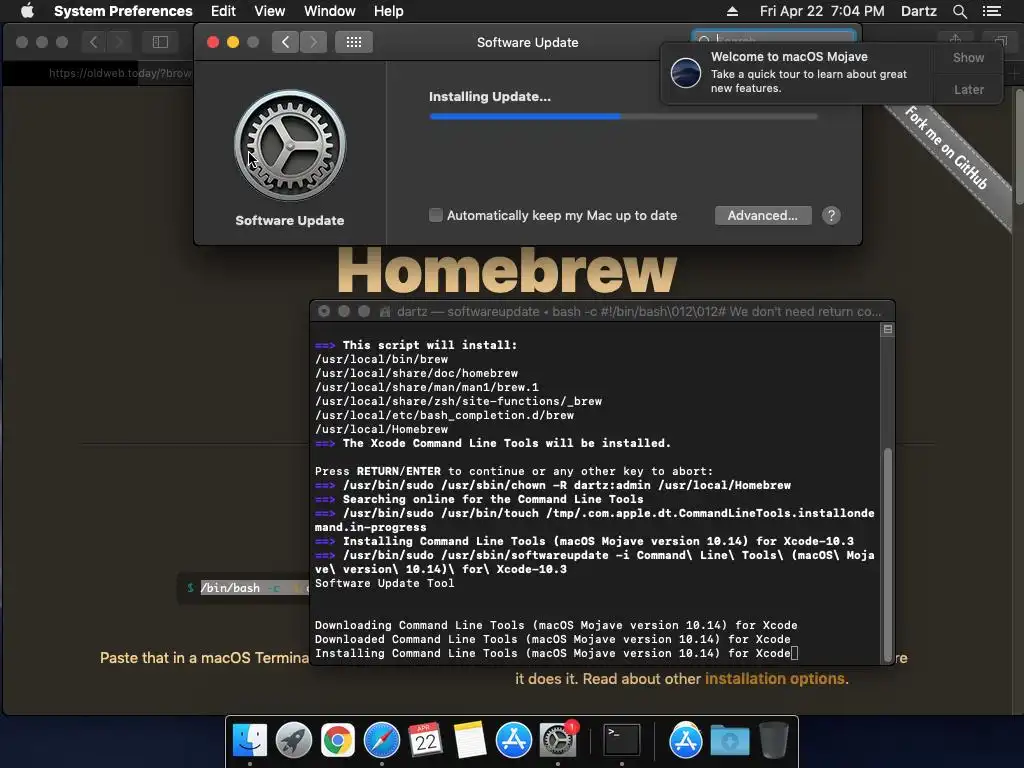Click the Terminal window scrollbar
The width and height of the screenshot is (1024, 768).
887,555
